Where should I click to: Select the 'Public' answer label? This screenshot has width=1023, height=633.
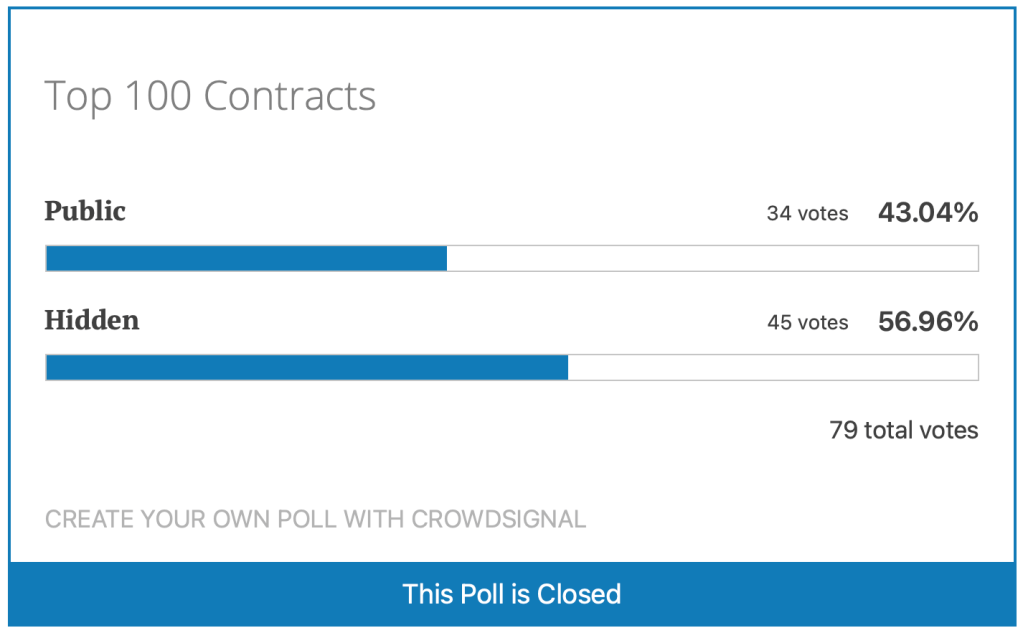point(85,212)
